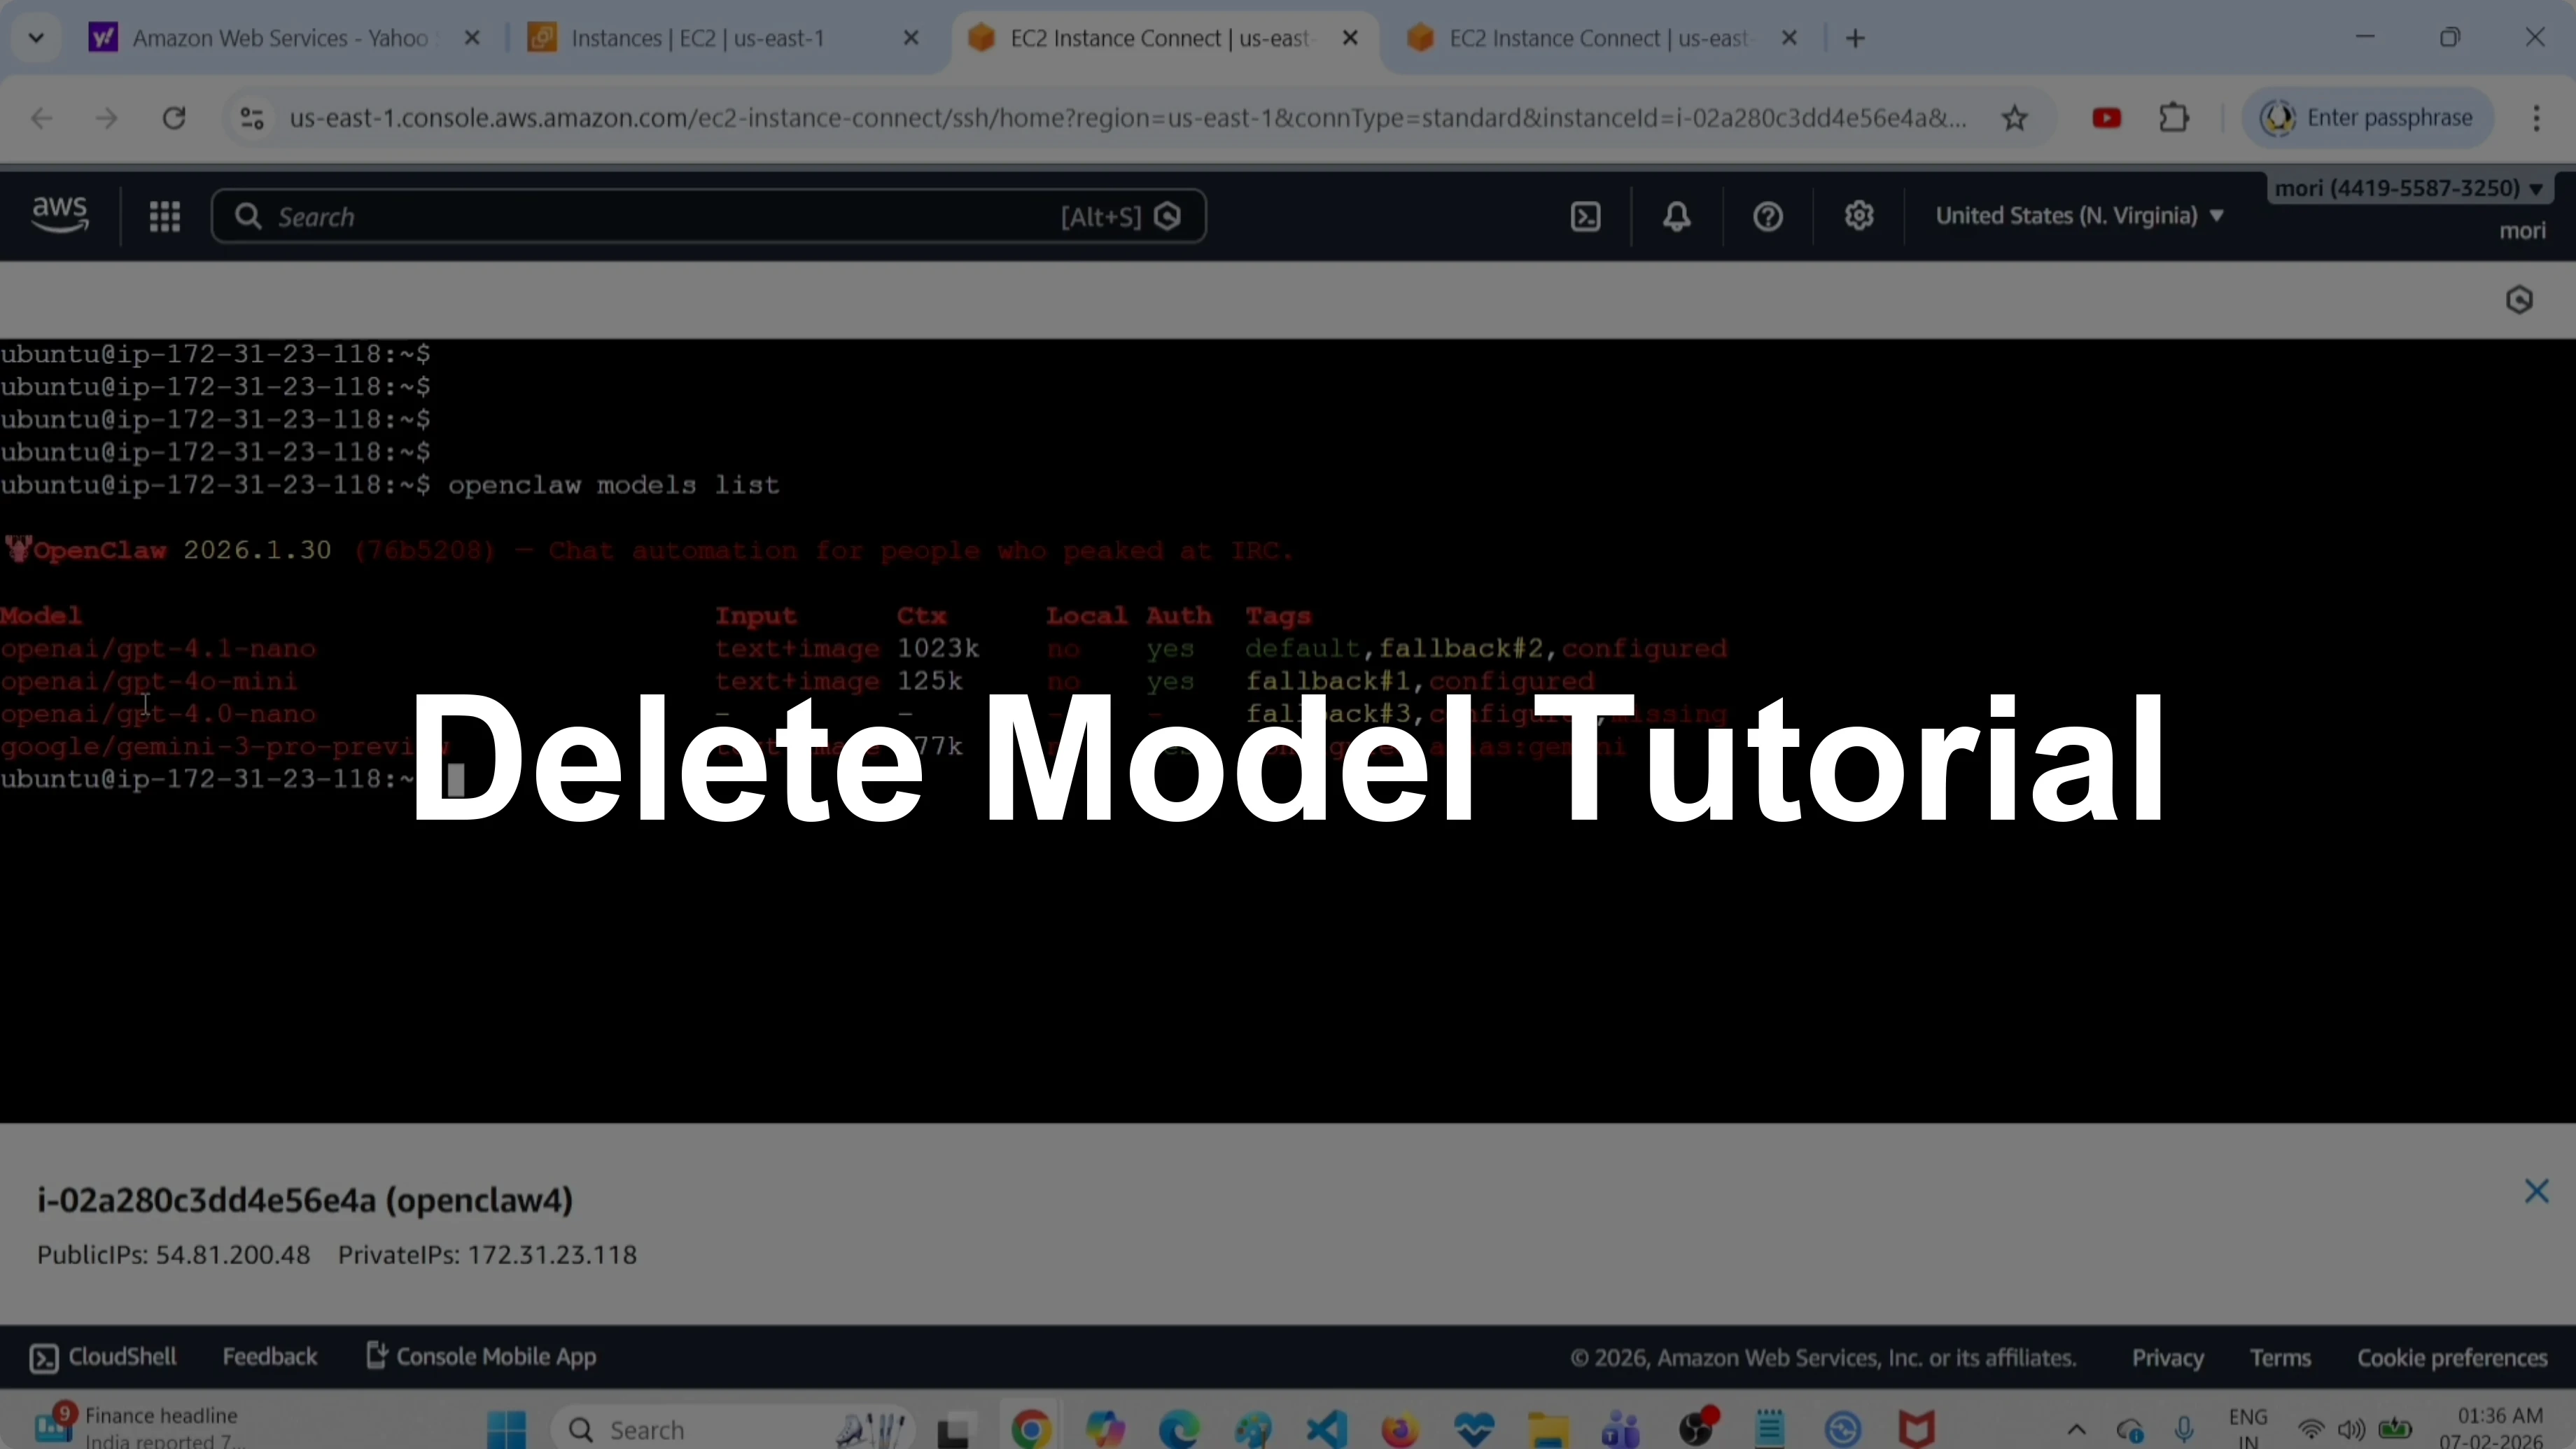Click the Feedback link in the footer

(270, 1356)
